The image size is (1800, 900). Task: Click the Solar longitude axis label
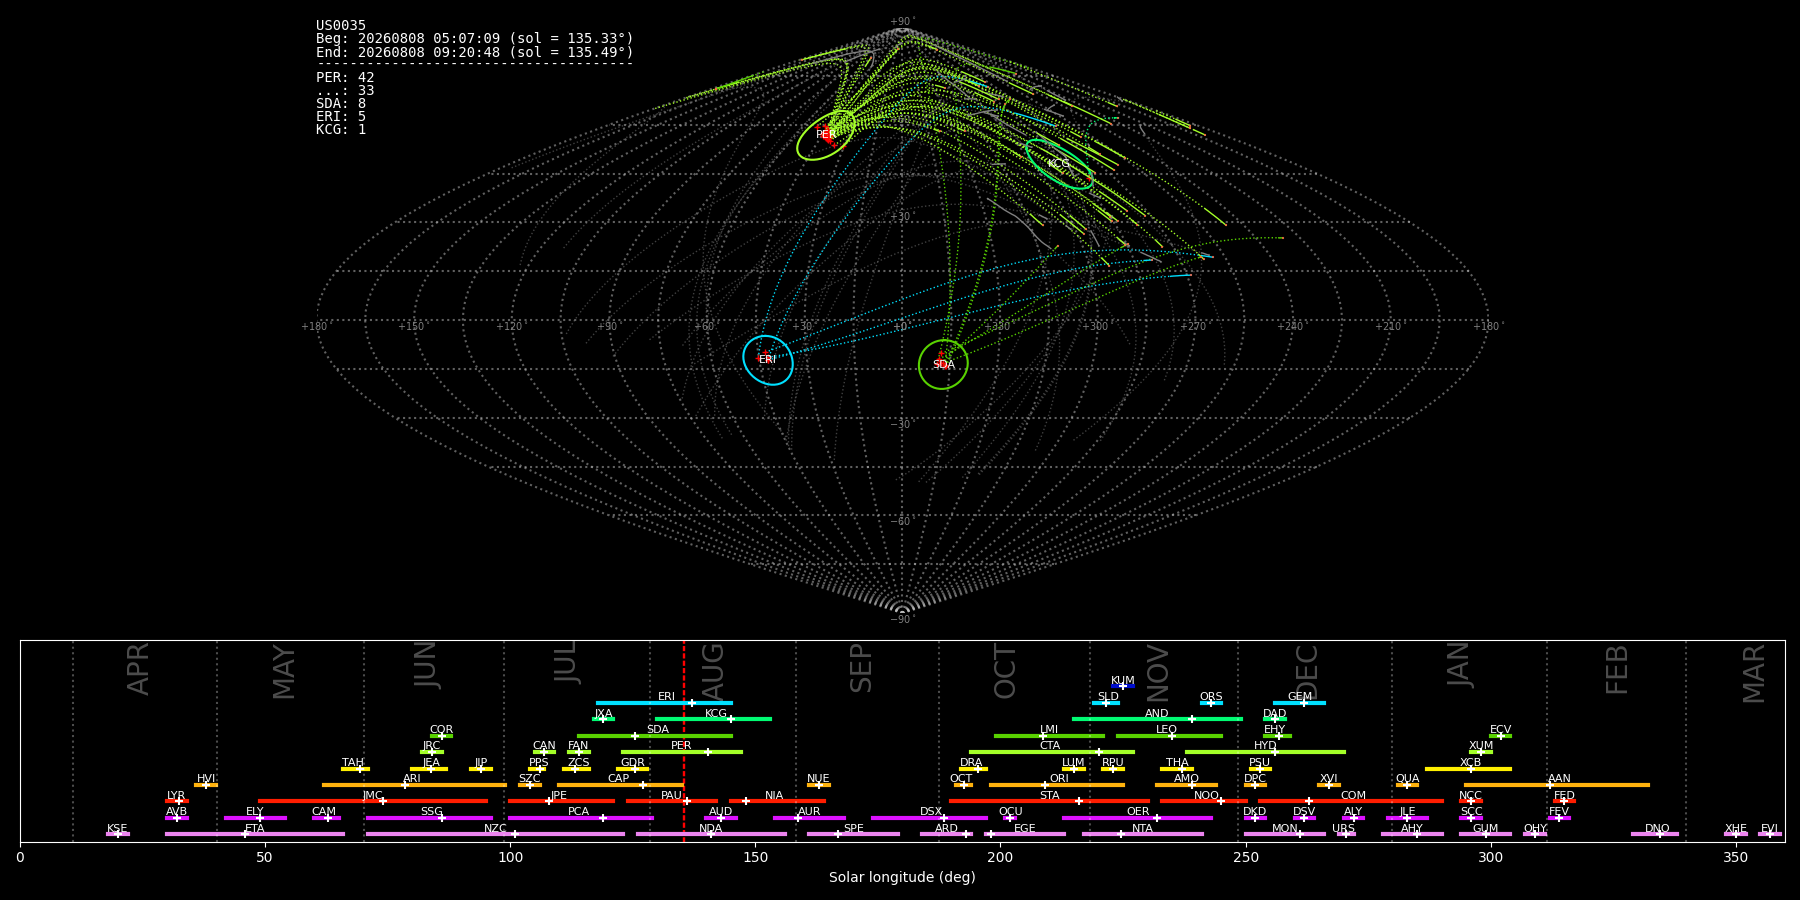[x=902, y=877]
